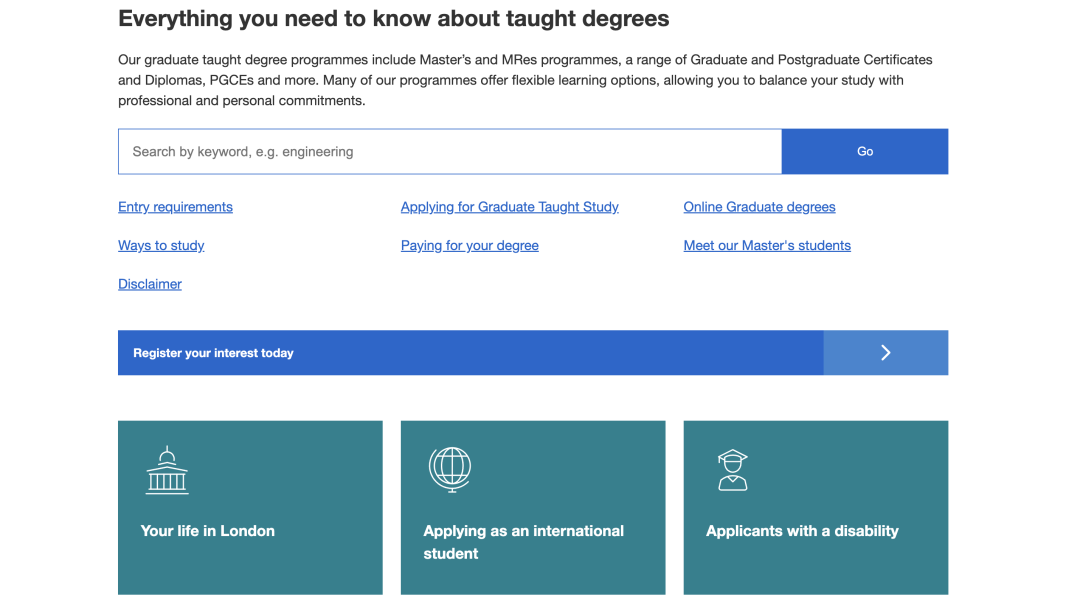This screenshot has height=600, width=1080.
Task: Click the heading about taught degrees
Action: pyautogui.click(x=393, y=19)
